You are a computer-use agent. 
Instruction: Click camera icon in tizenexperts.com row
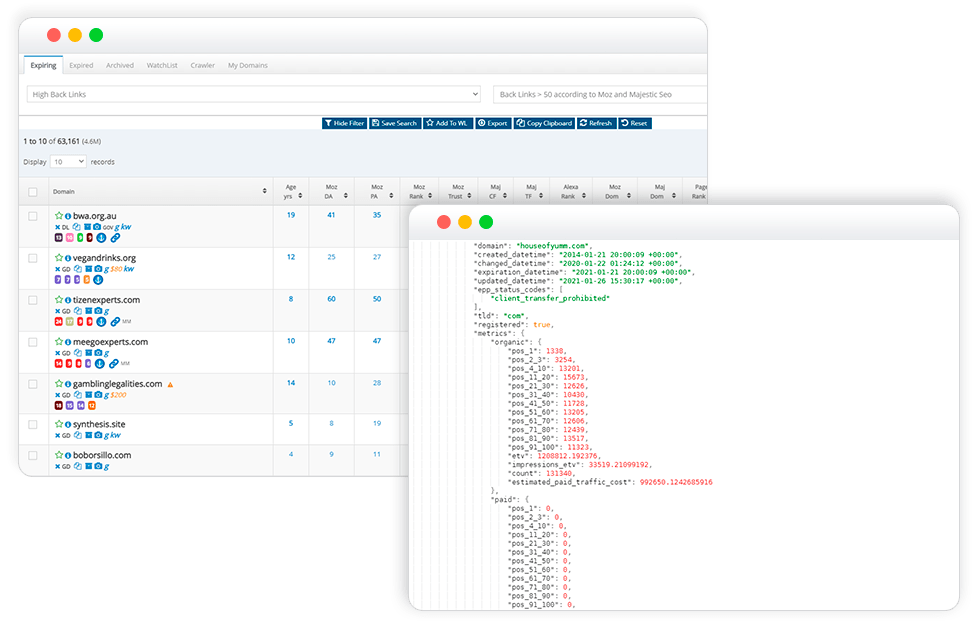[98, 310]
